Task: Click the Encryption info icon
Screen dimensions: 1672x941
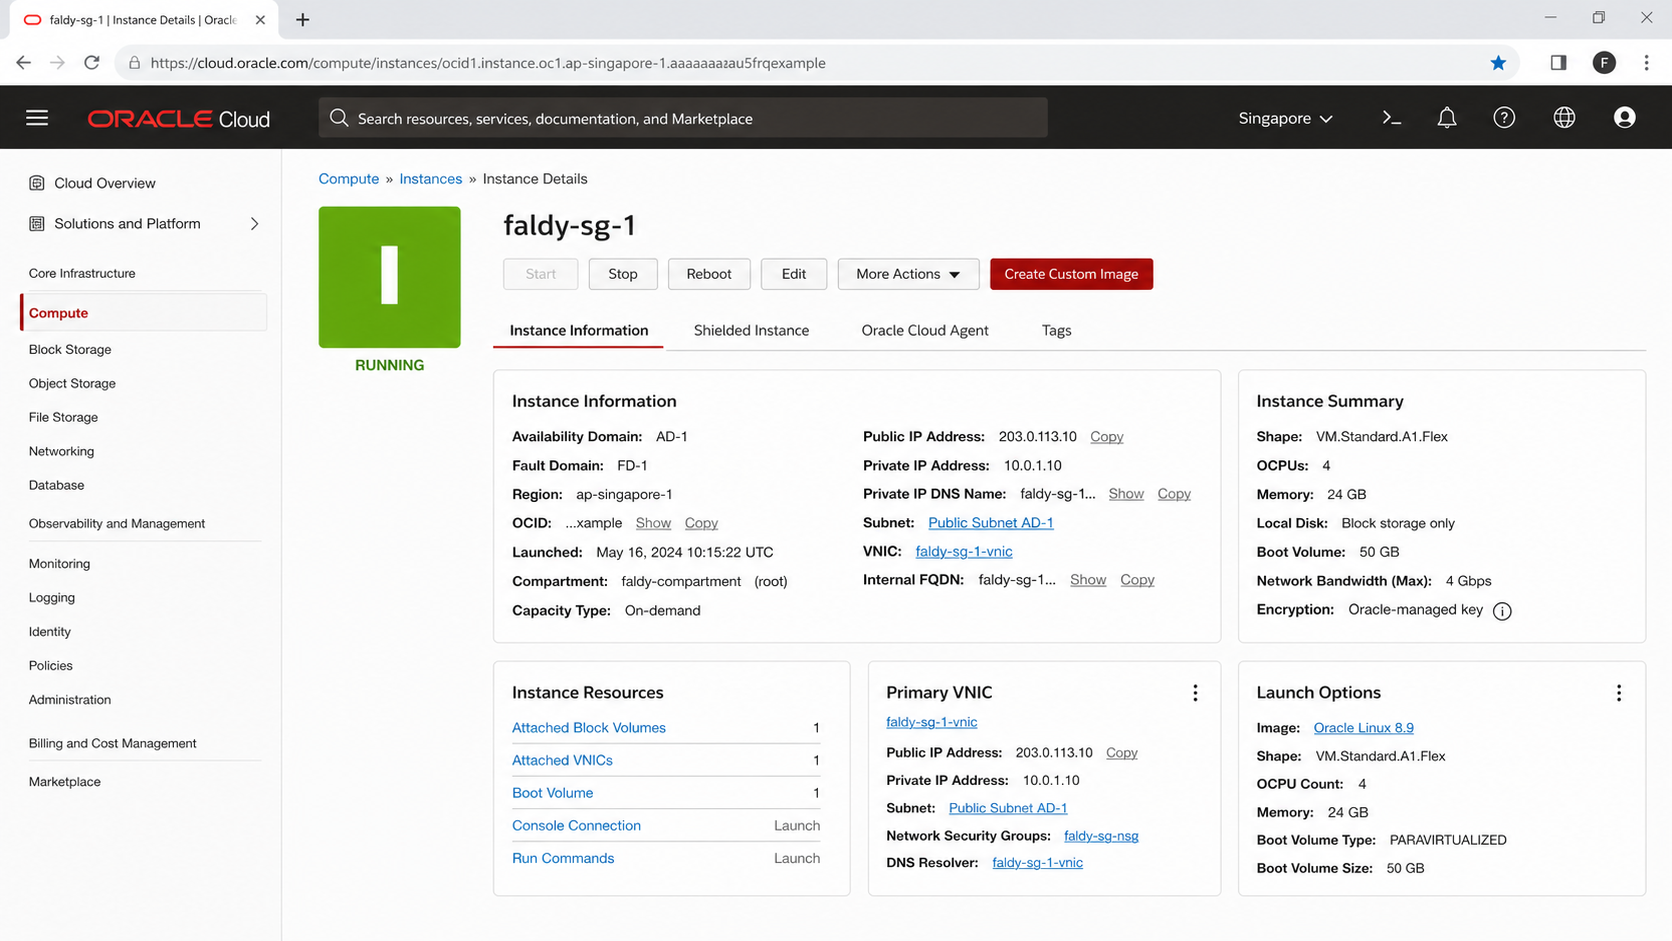Action: (x=1502, y=611)
